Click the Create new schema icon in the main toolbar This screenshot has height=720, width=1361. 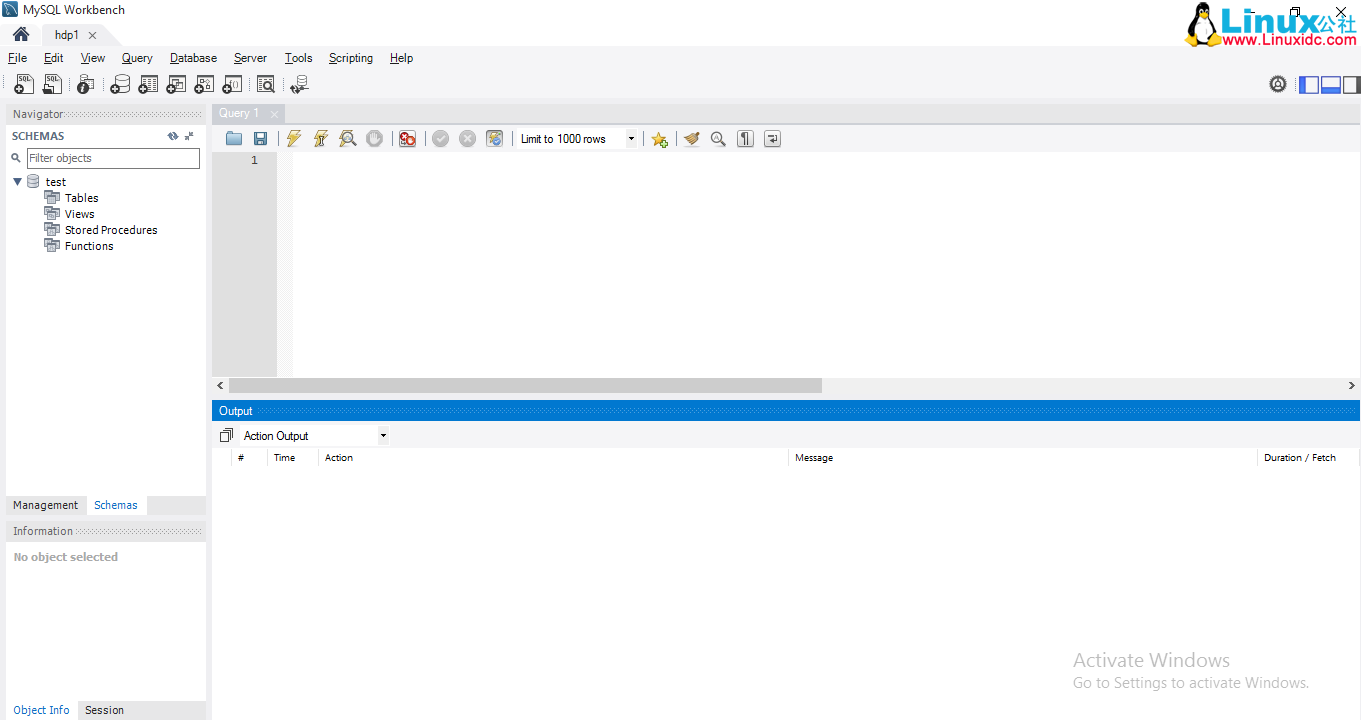coord(120,85)
